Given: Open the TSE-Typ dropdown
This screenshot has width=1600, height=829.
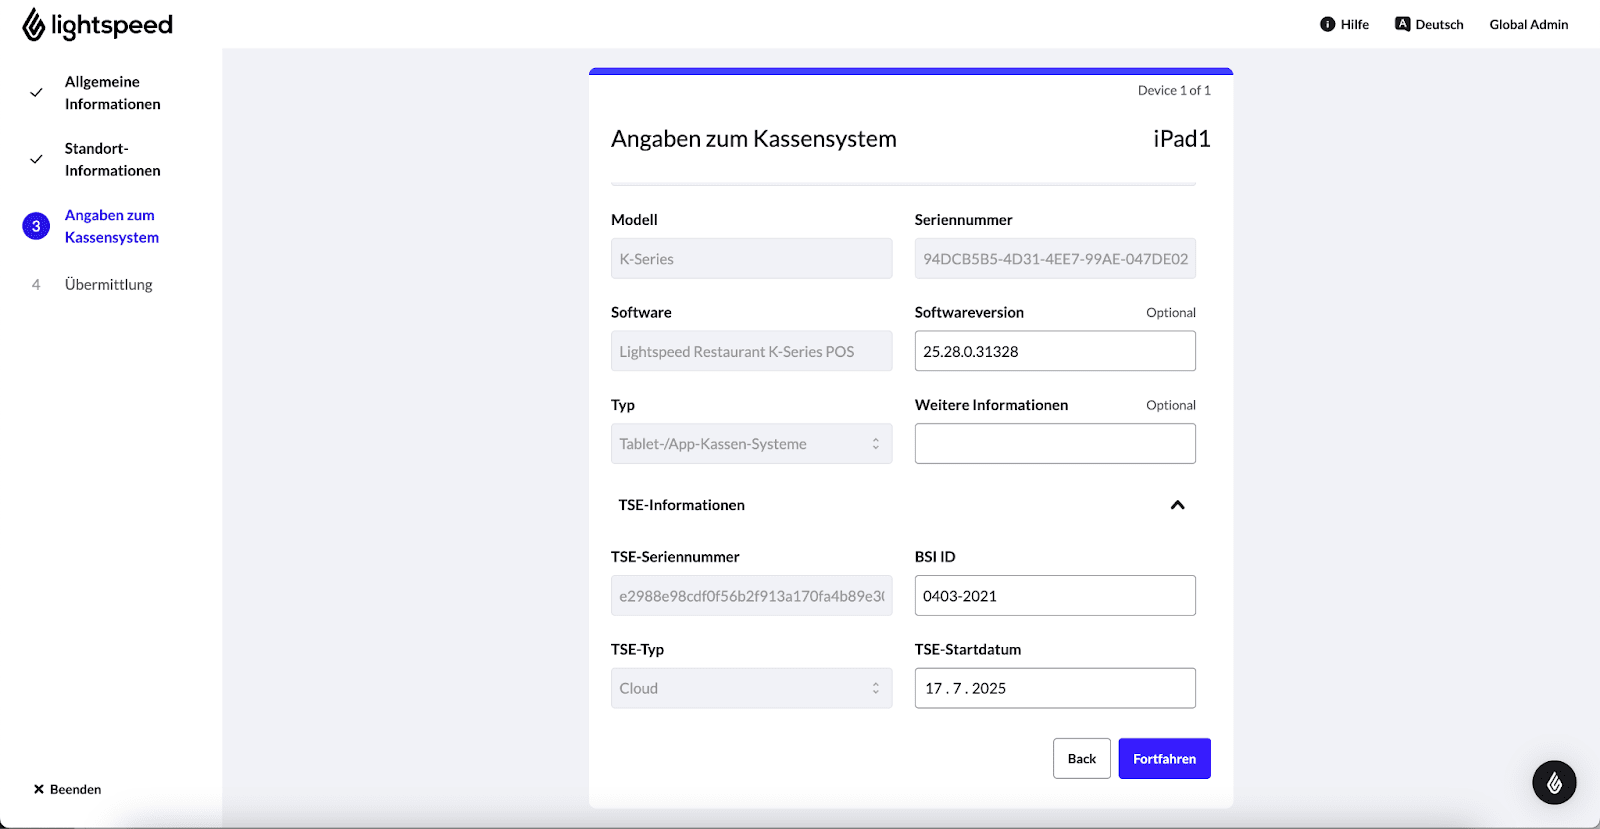Looking at the screenshot, I should tap(751, 688).
